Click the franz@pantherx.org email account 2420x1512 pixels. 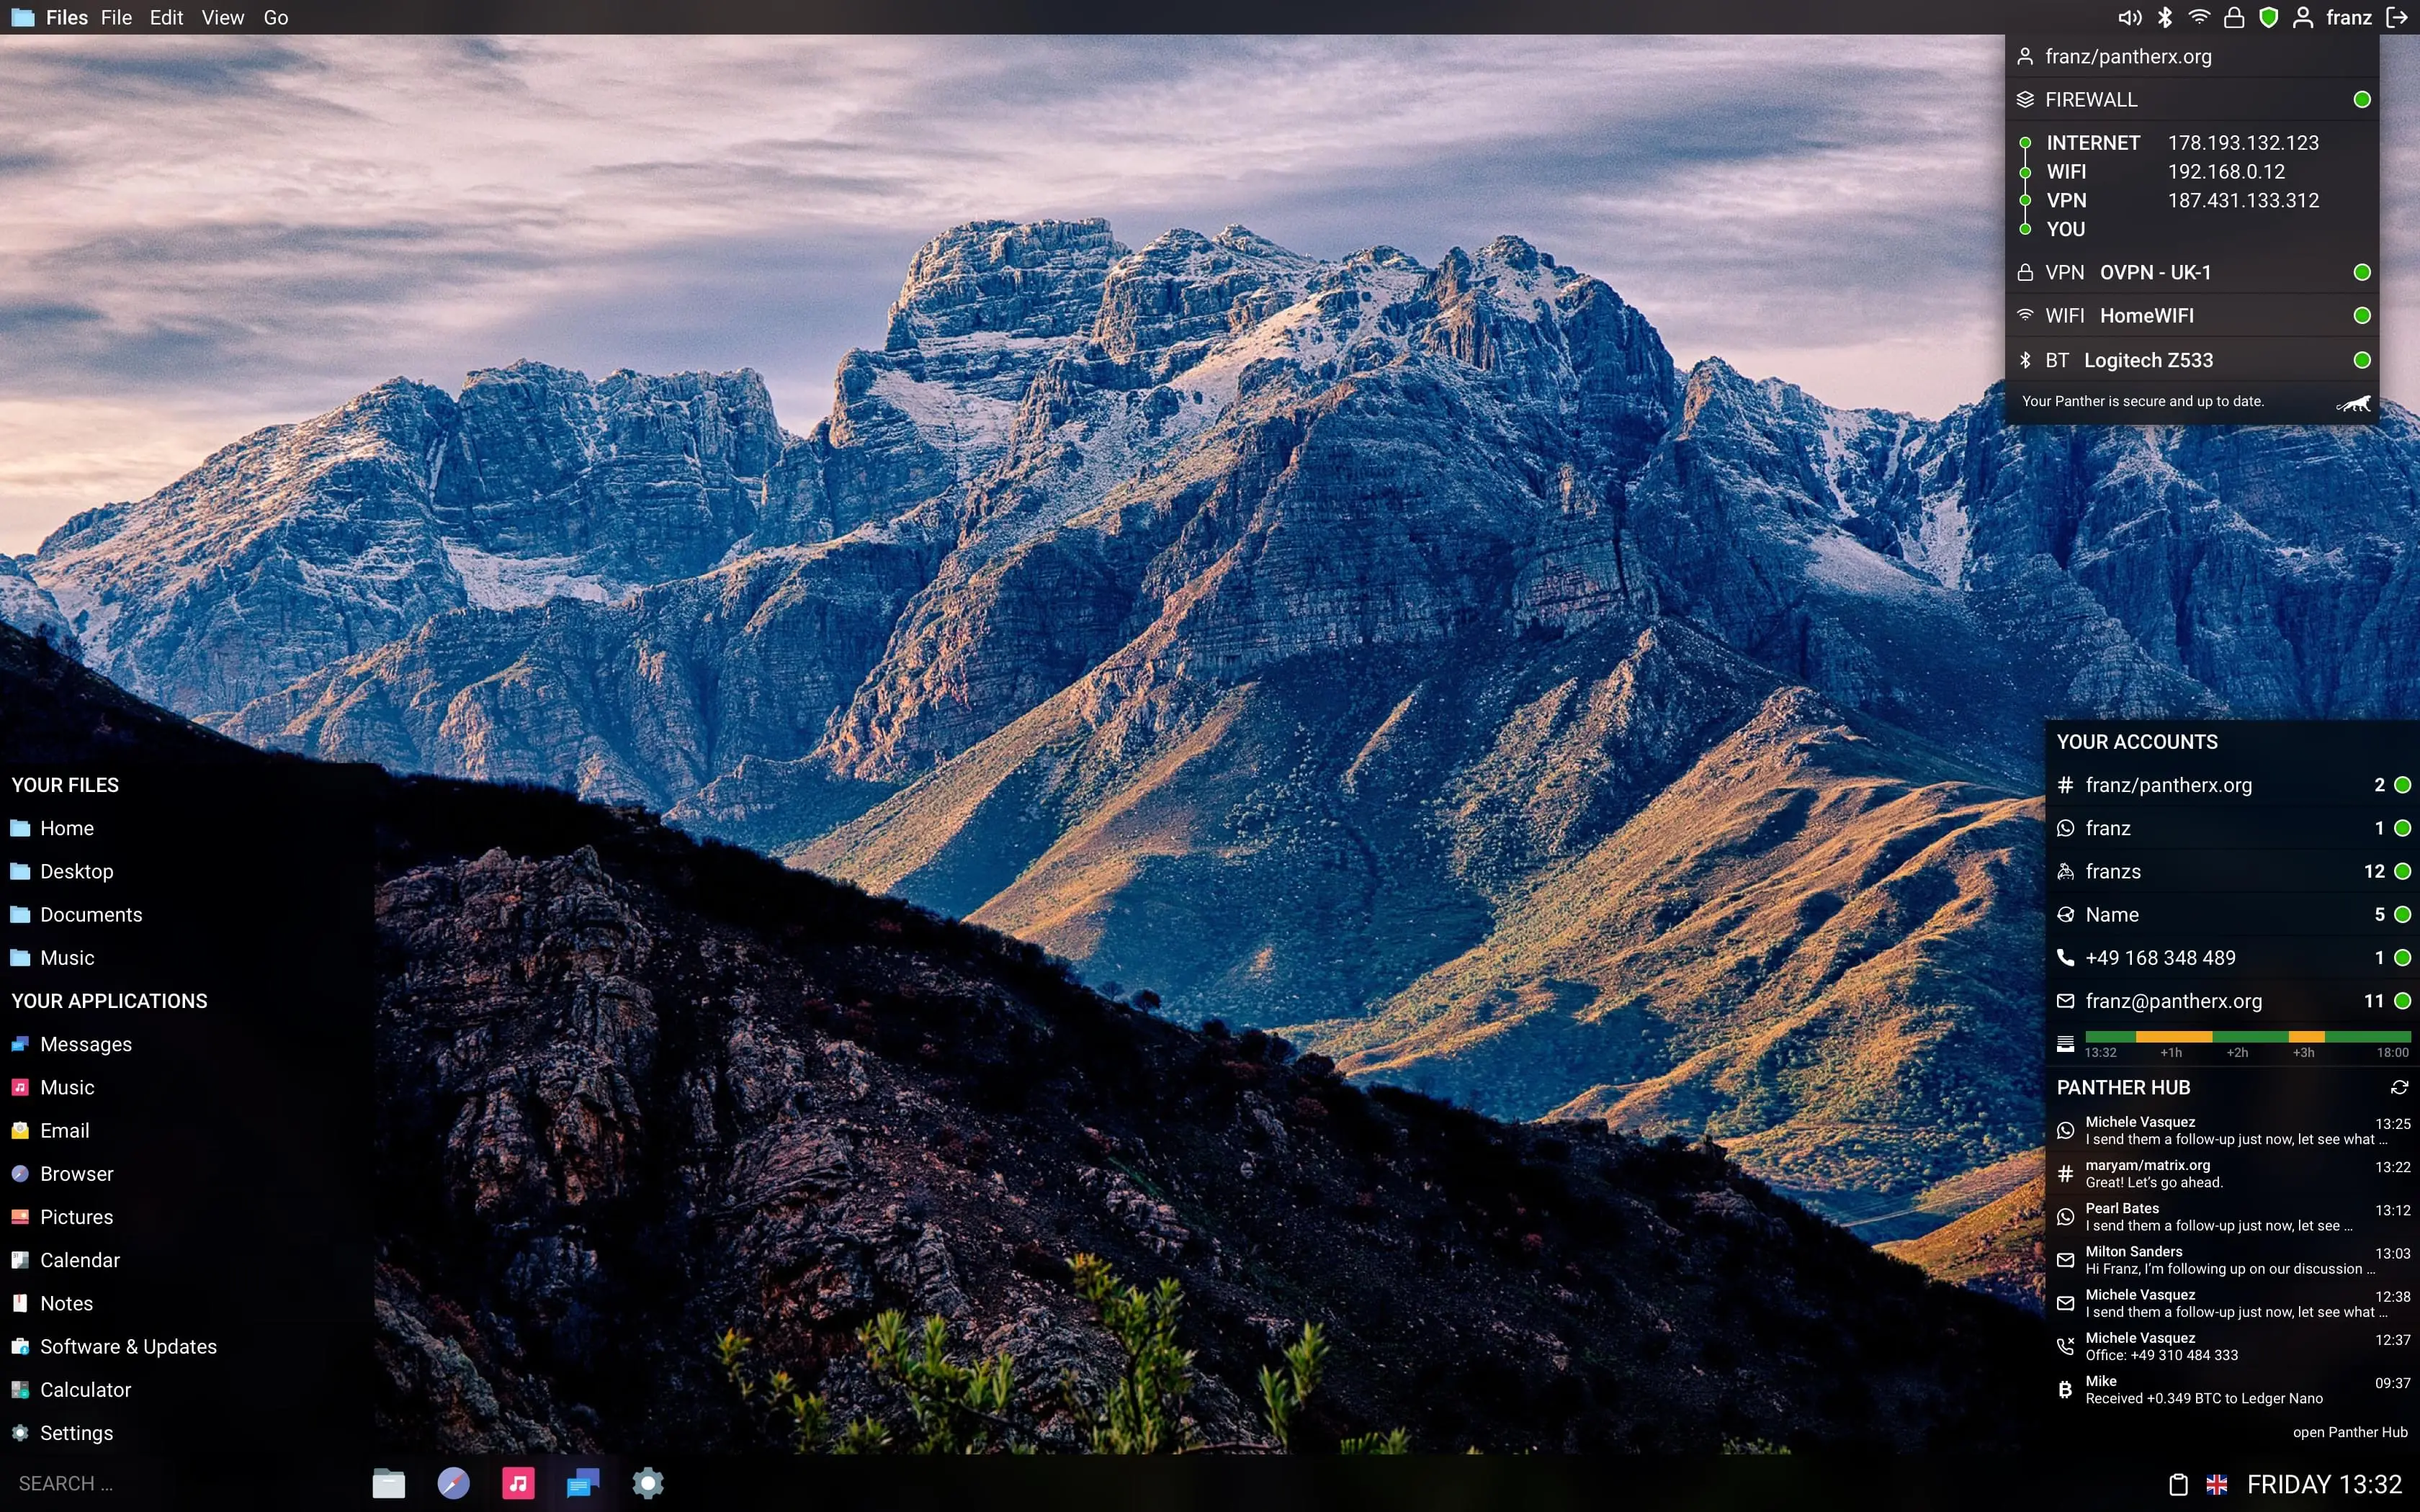coord(2174,1000)
